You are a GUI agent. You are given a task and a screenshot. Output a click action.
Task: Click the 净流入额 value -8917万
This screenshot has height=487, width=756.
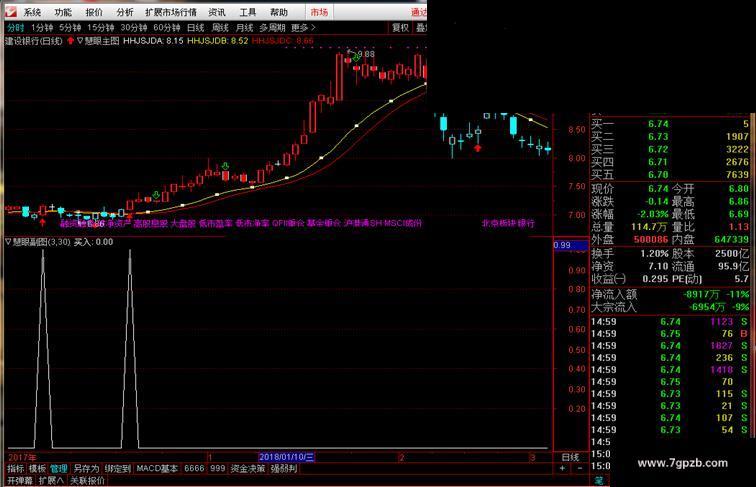tap(701, 294)
